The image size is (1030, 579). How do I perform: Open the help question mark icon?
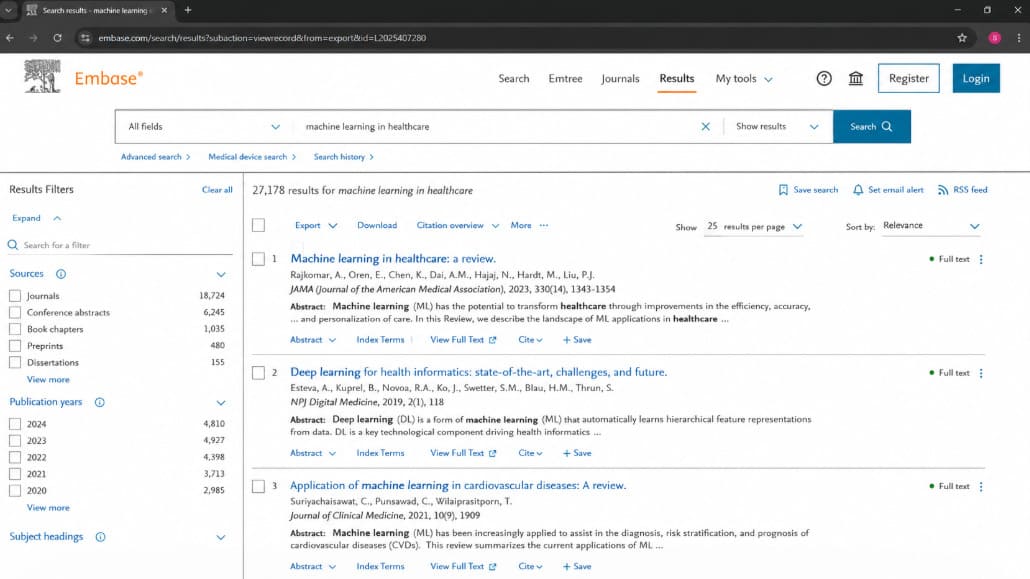(824, 78)
